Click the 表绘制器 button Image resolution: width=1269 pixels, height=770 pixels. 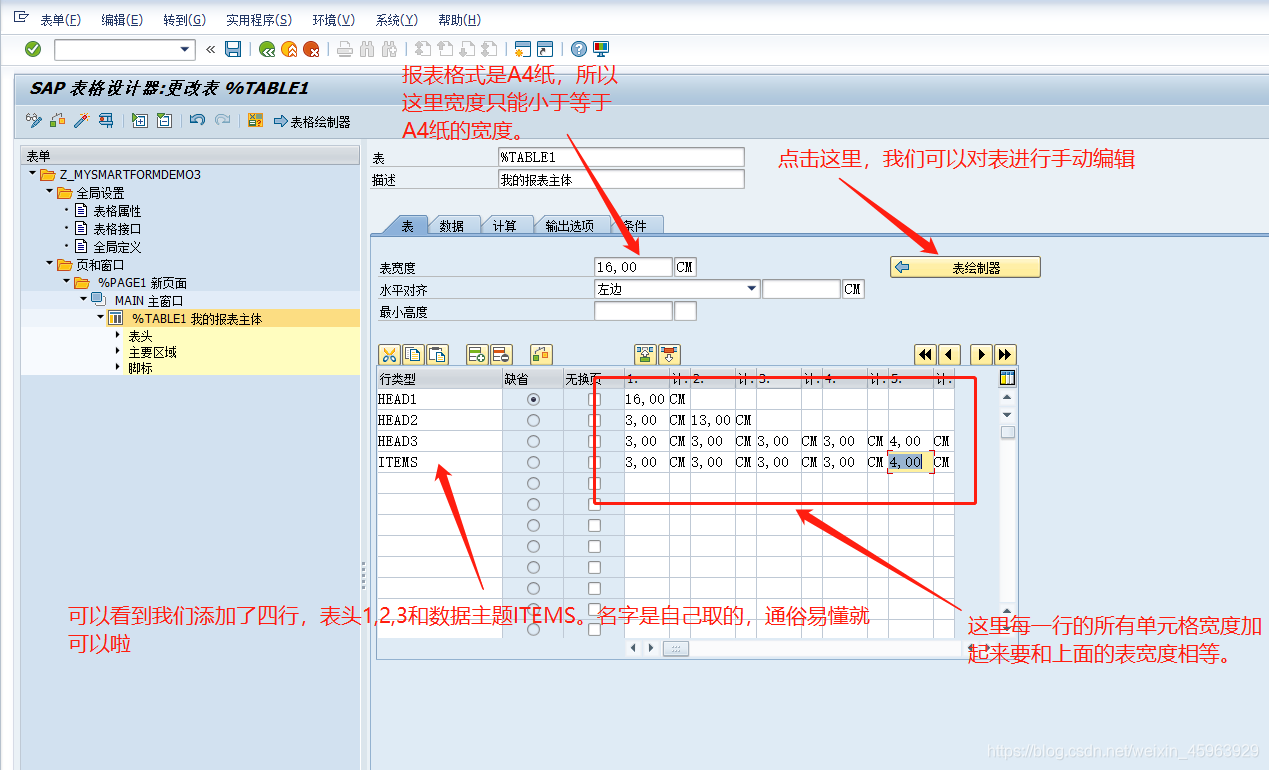[x=965, y=268]
